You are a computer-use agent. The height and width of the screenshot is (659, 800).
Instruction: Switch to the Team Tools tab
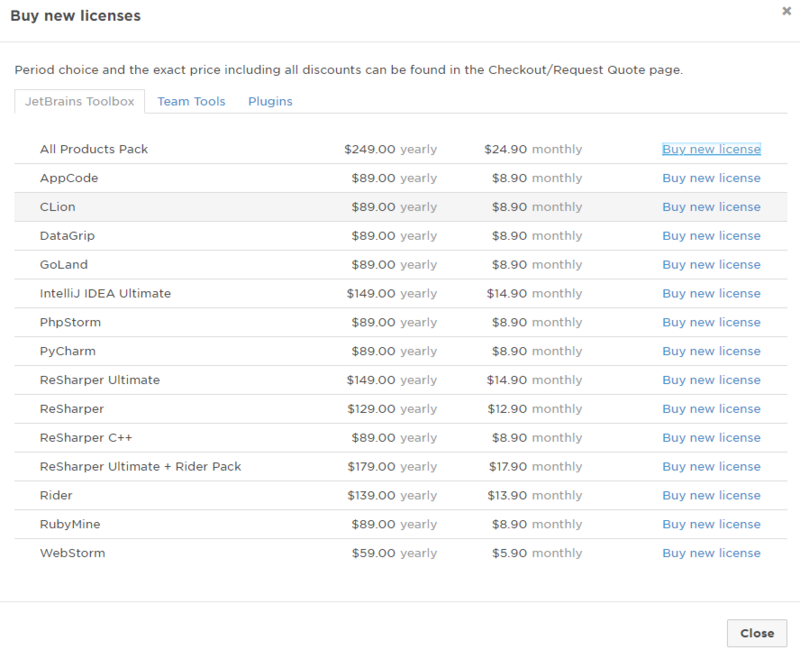pyautogui.click(x=191, y=101)
